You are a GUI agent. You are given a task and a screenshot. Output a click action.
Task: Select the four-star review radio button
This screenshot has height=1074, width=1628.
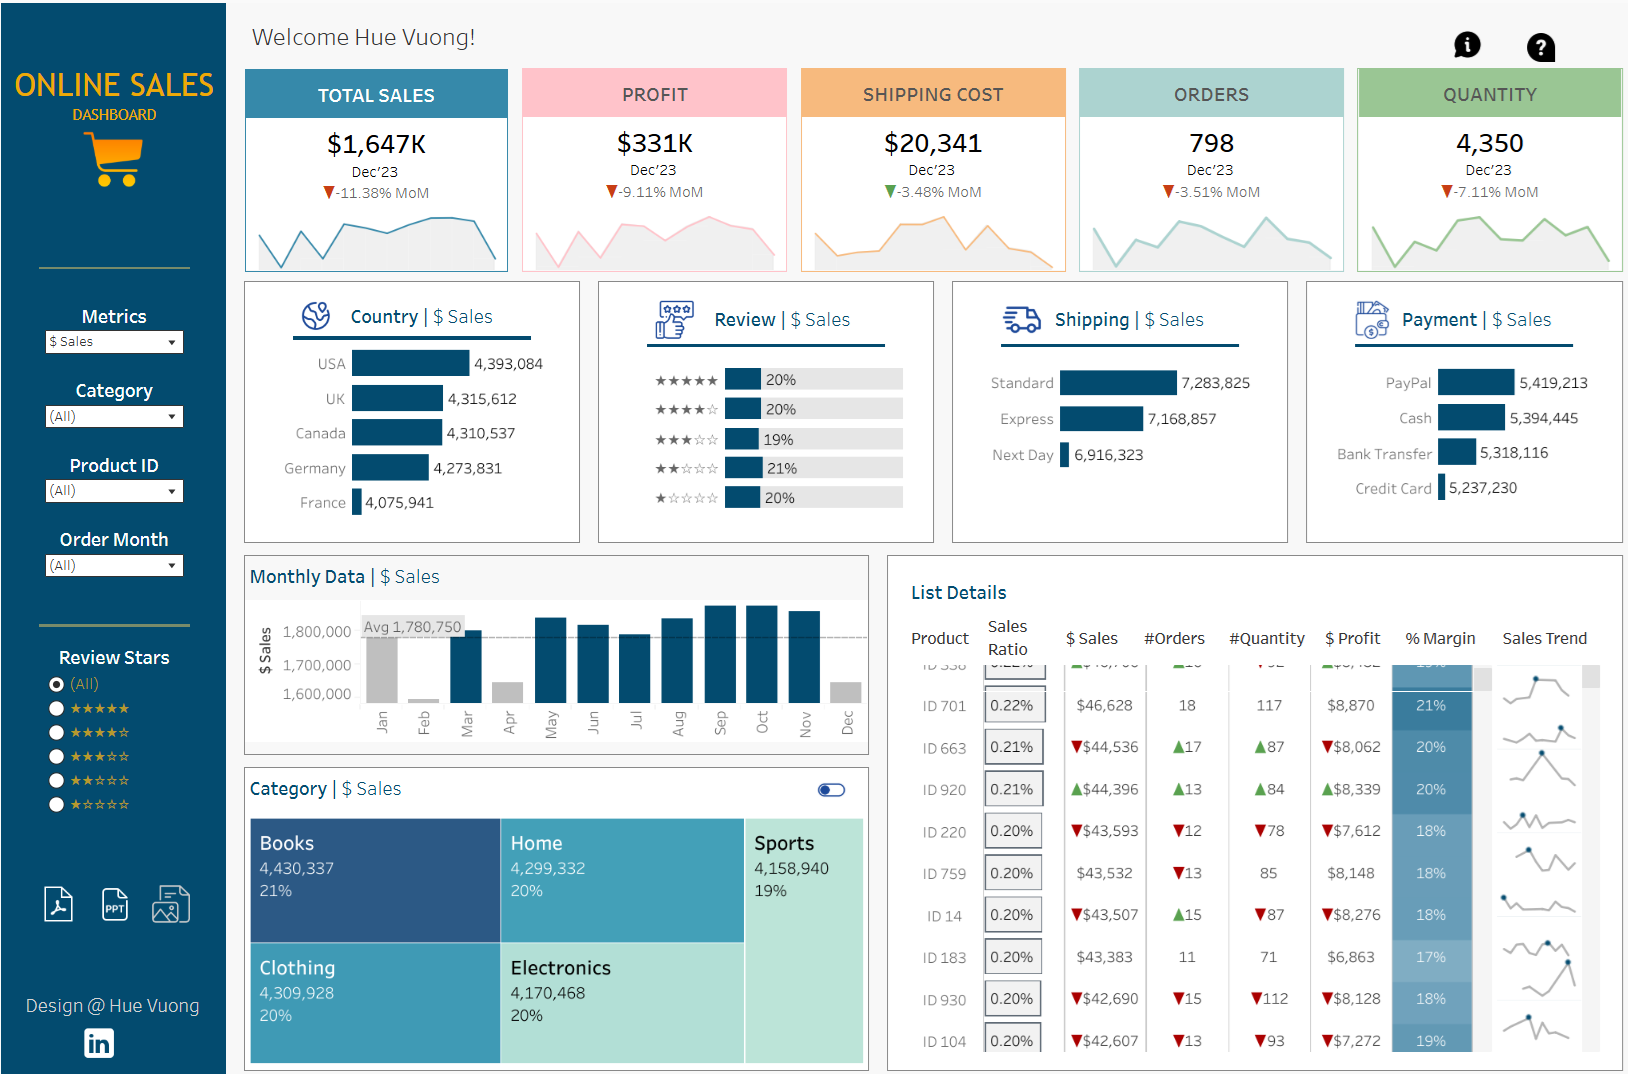[57, 732]
